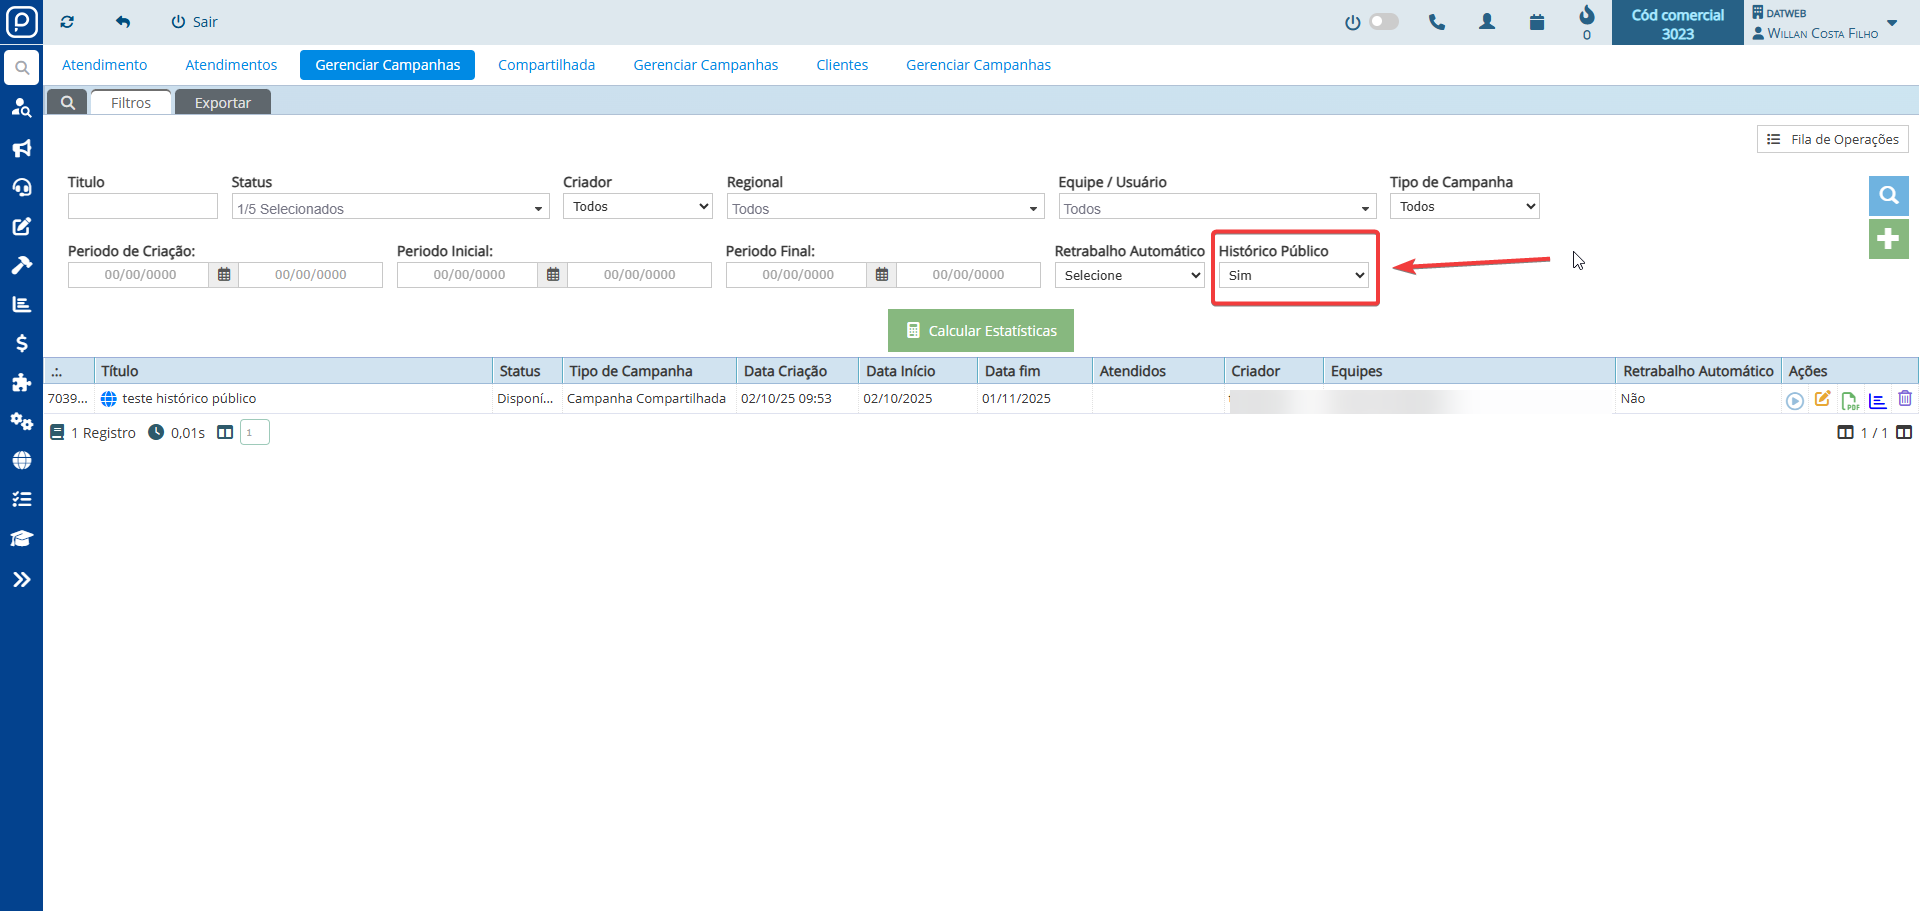Open the megaphone campaigns sidebar icon
Screen dimensions: 1920x911
(21, 148)
